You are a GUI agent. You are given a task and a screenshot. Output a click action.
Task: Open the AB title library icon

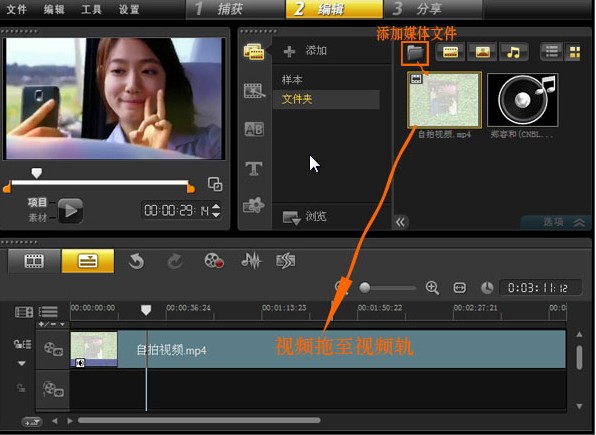(254, 129)
